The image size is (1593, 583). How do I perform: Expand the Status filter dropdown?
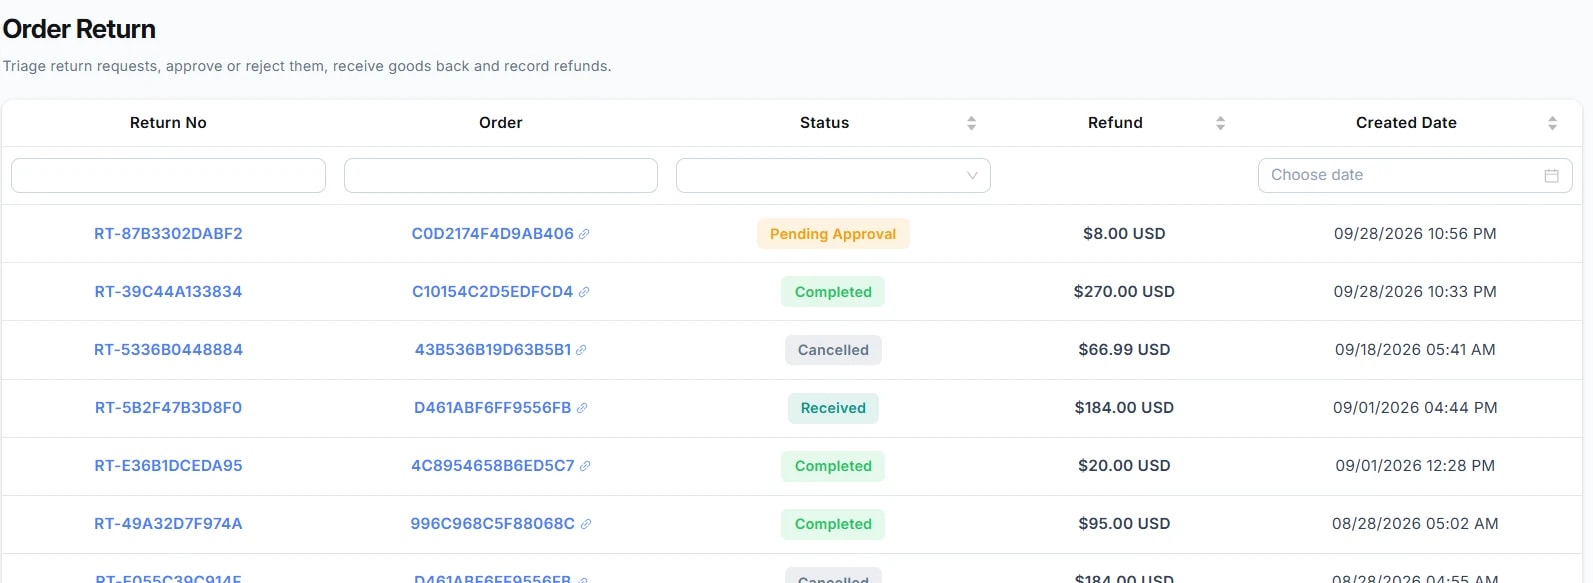[833, 175]
